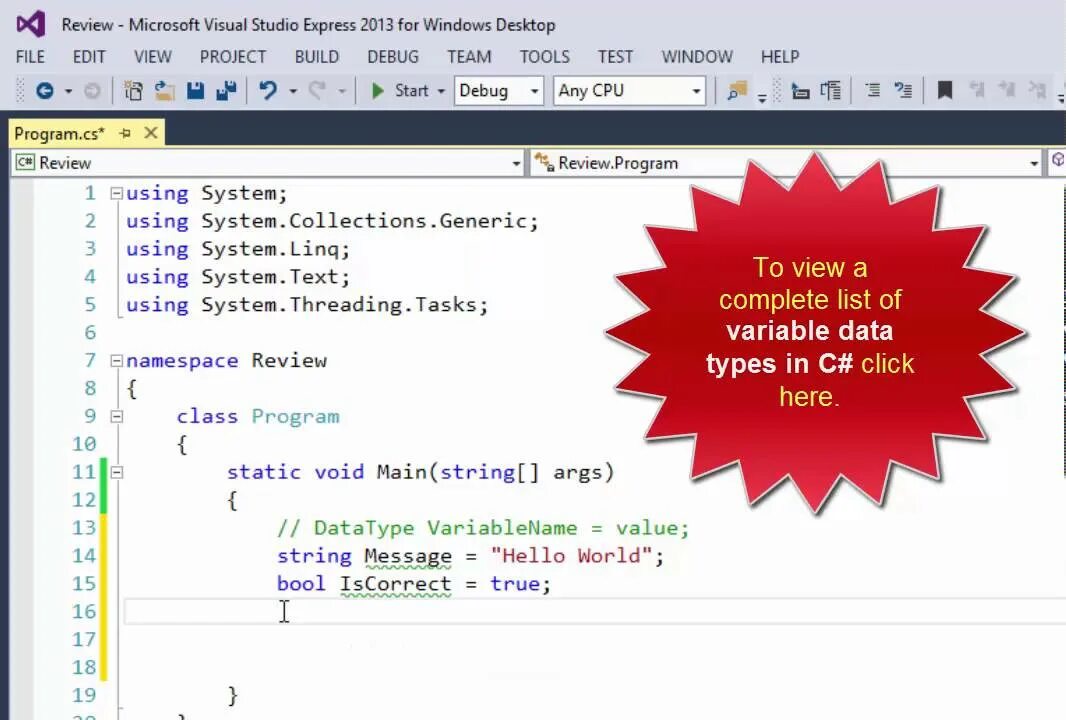Screen dimensions: 1066x720
Task: Click the Find in Files toolbar icon
Action: 737,90
